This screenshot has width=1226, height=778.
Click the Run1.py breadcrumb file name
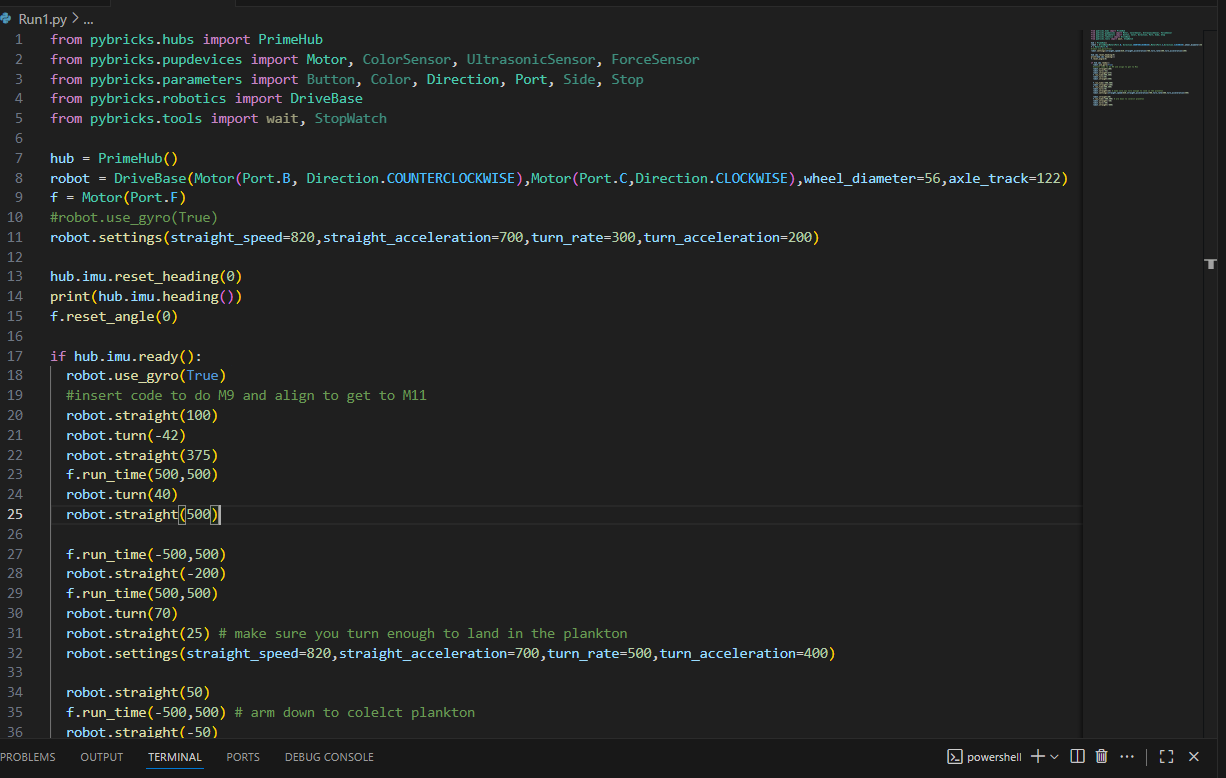pos(43,19)
